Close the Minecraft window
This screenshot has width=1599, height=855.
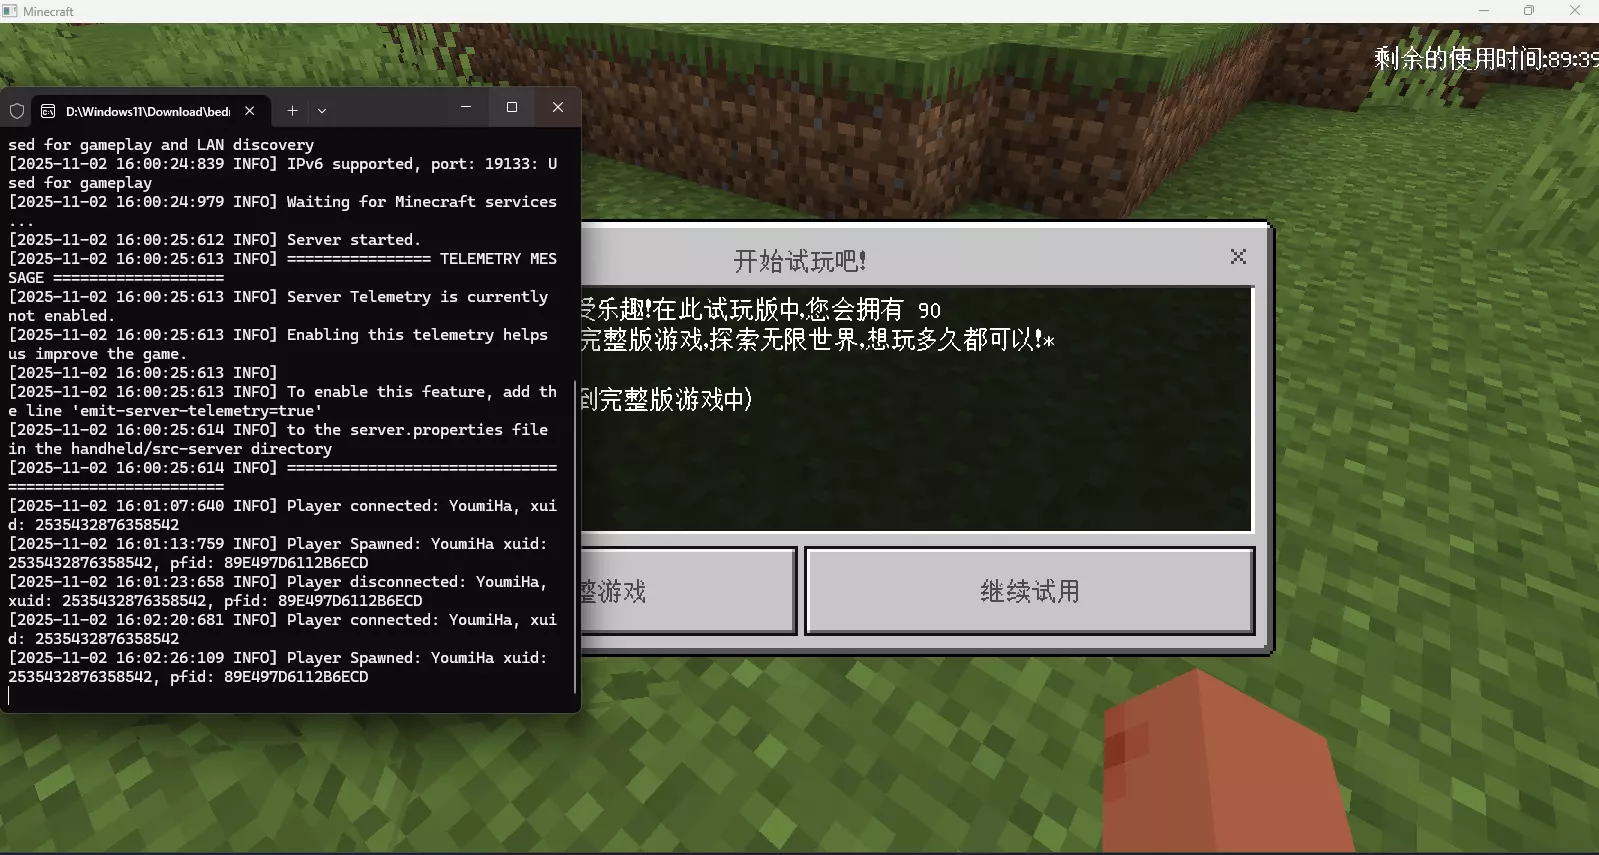point(1575,11)
